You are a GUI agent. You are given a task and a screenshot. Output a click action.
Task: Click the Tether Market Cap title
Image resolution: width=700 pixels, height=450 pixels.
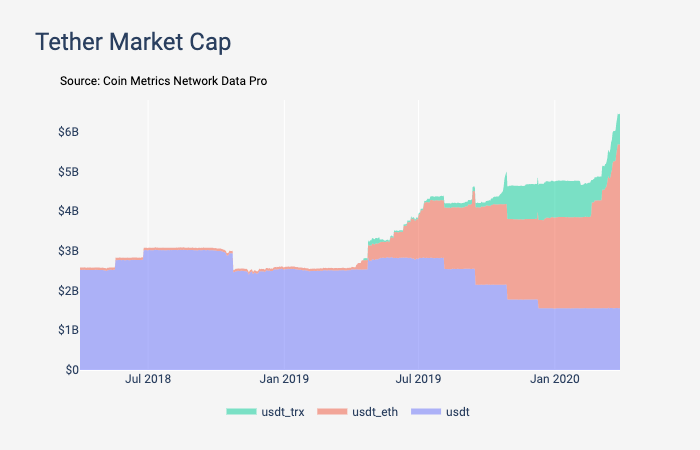(133, 42)
